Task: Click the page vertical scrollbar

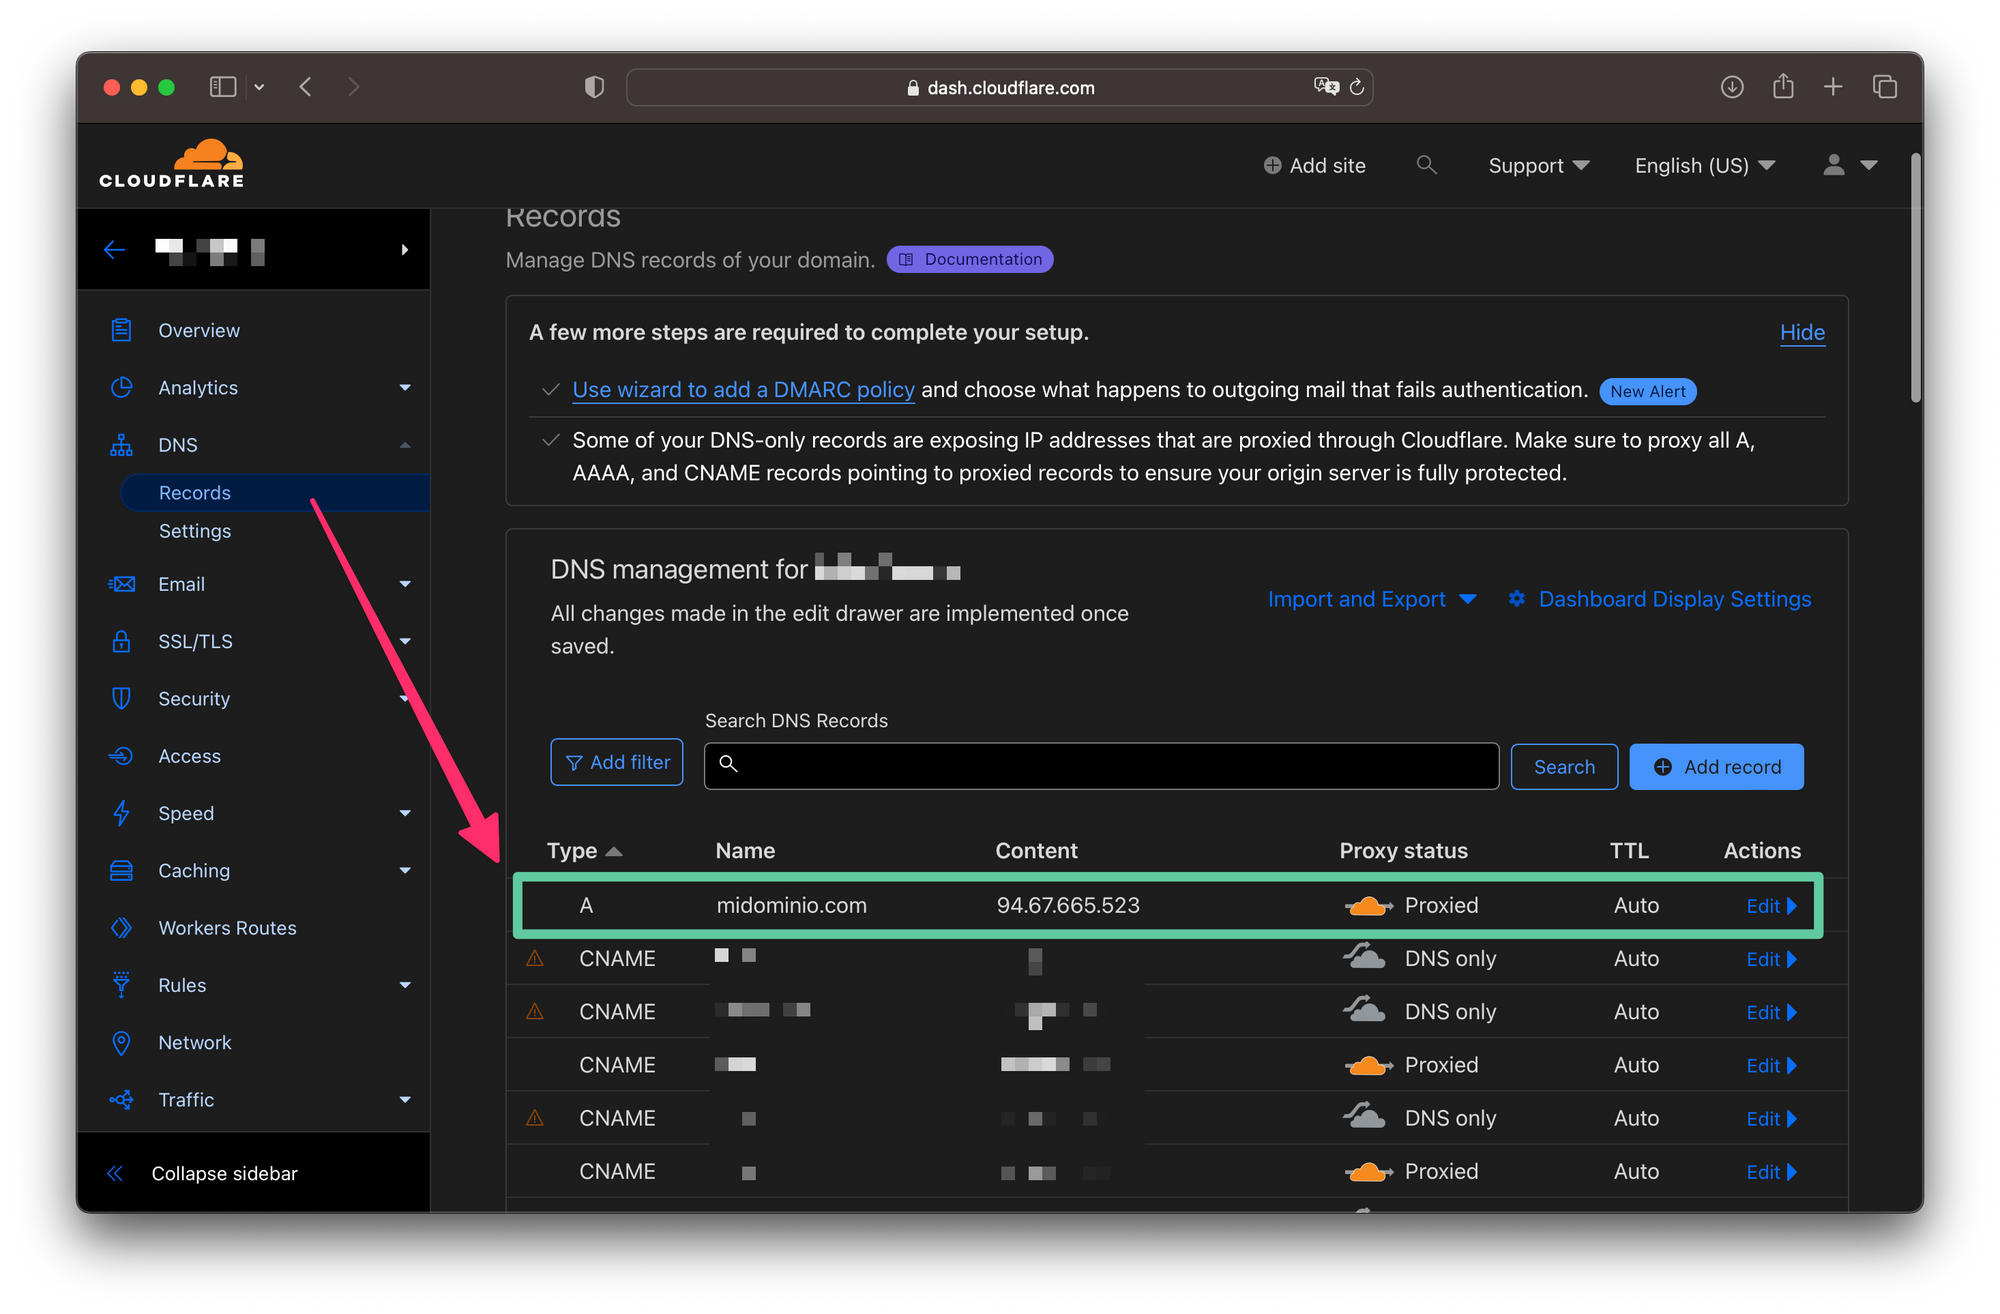Action: click(x=1915, y=278)
